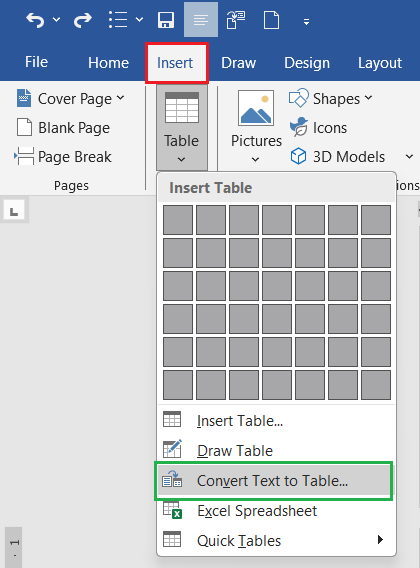The width and height of the screenshot is (420, 568).
Task: Expand the Cover Page dropdown chevron
Action: [x=120, y=98]
